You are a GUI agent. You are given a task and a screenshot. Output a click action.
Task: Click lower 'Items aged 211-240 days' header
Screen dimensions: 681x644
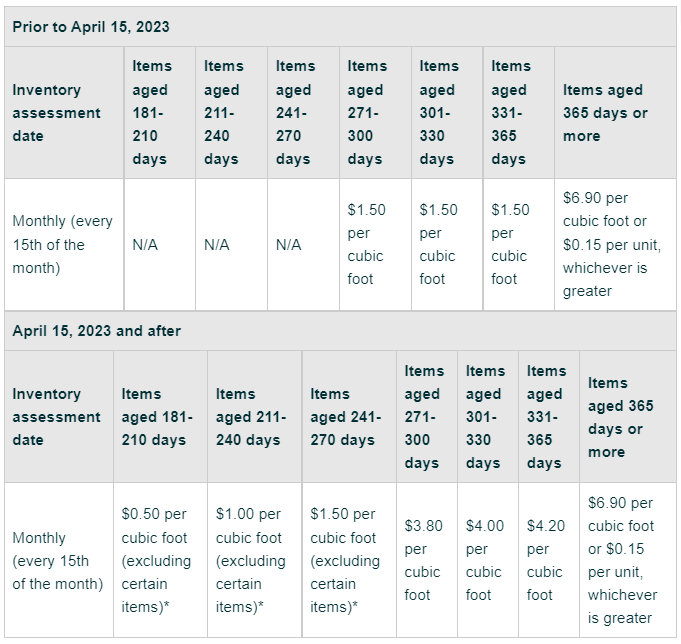click(255, 417)
